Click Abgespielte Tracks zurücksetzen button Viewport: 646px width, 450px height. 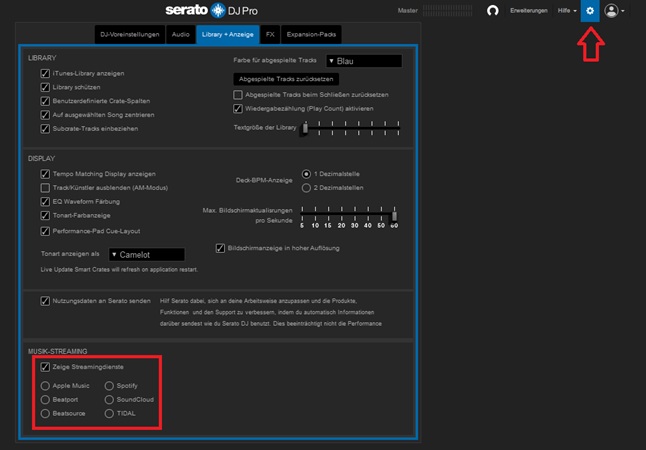286,79
